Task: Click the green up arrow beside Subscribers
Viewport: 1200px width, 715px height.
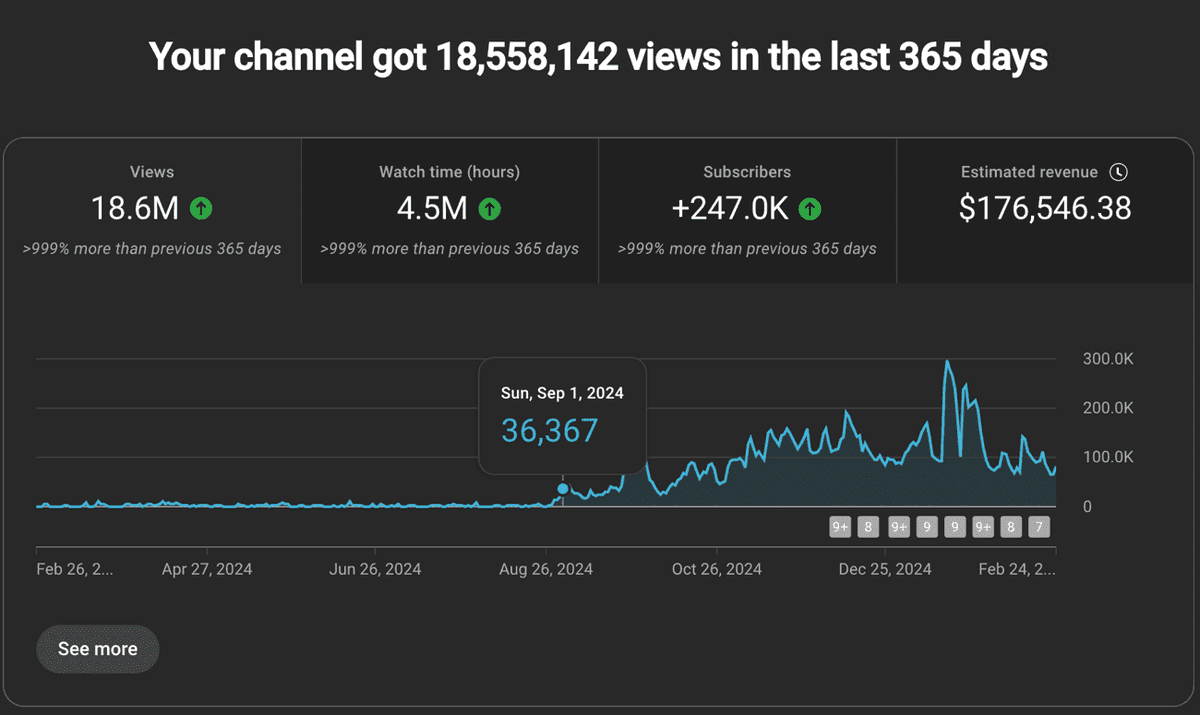Action: point(809,208)
